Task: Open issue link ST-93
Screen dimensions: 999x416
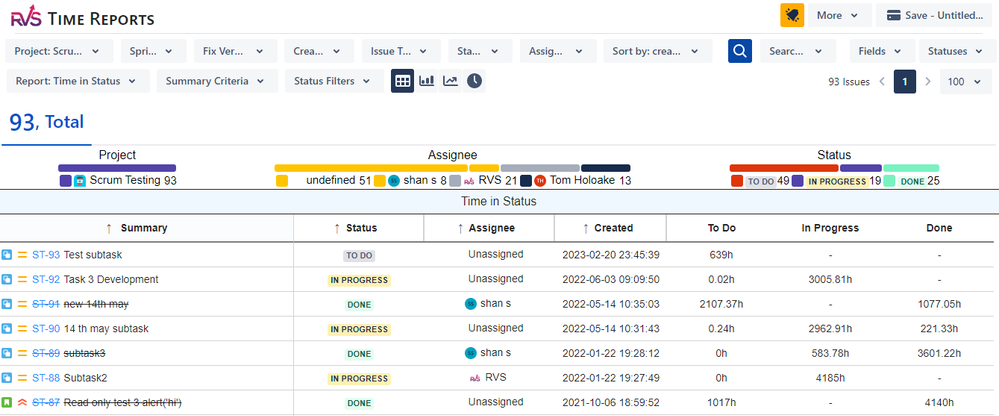Action: pyautogui.click(x=46, y=255)
